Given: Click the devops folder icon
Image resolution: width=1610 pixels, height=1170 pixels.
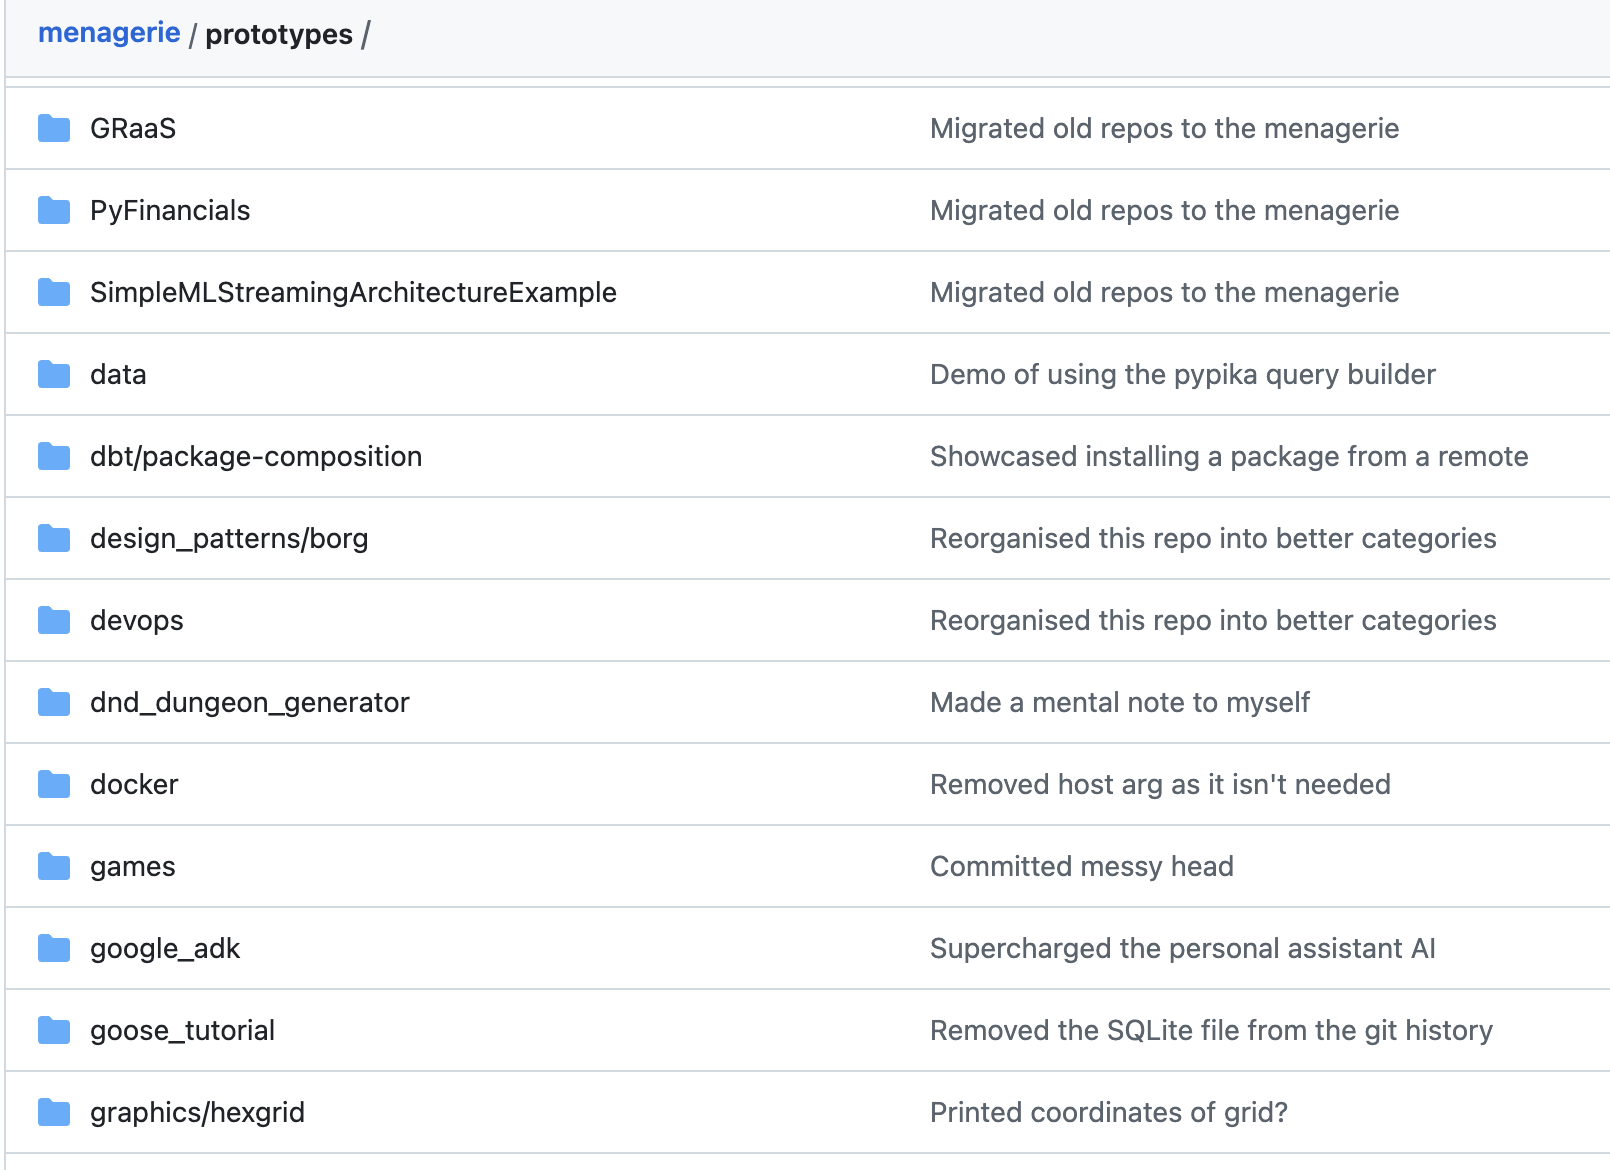Looking at the screenshot, I should click(x=54, y=621).
